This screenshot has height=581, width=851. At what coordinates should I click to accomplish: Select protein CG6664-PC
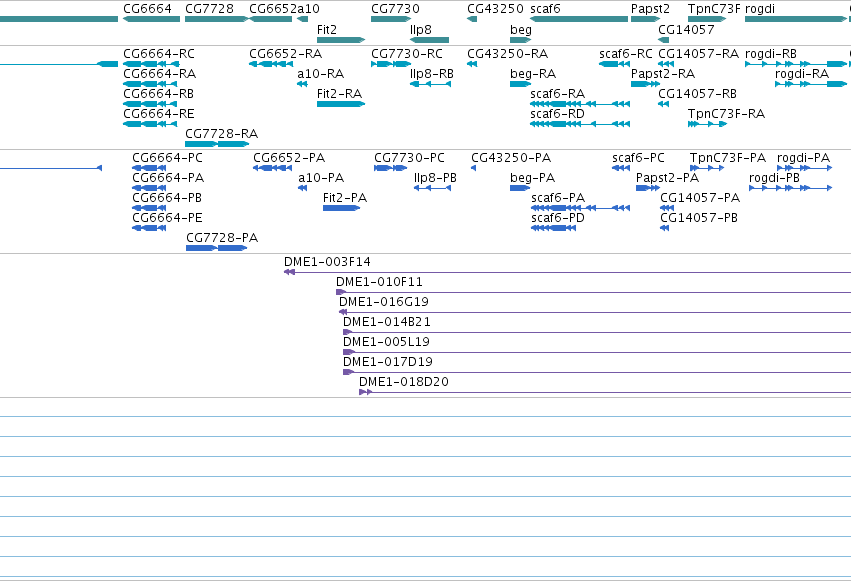[149, 168]
